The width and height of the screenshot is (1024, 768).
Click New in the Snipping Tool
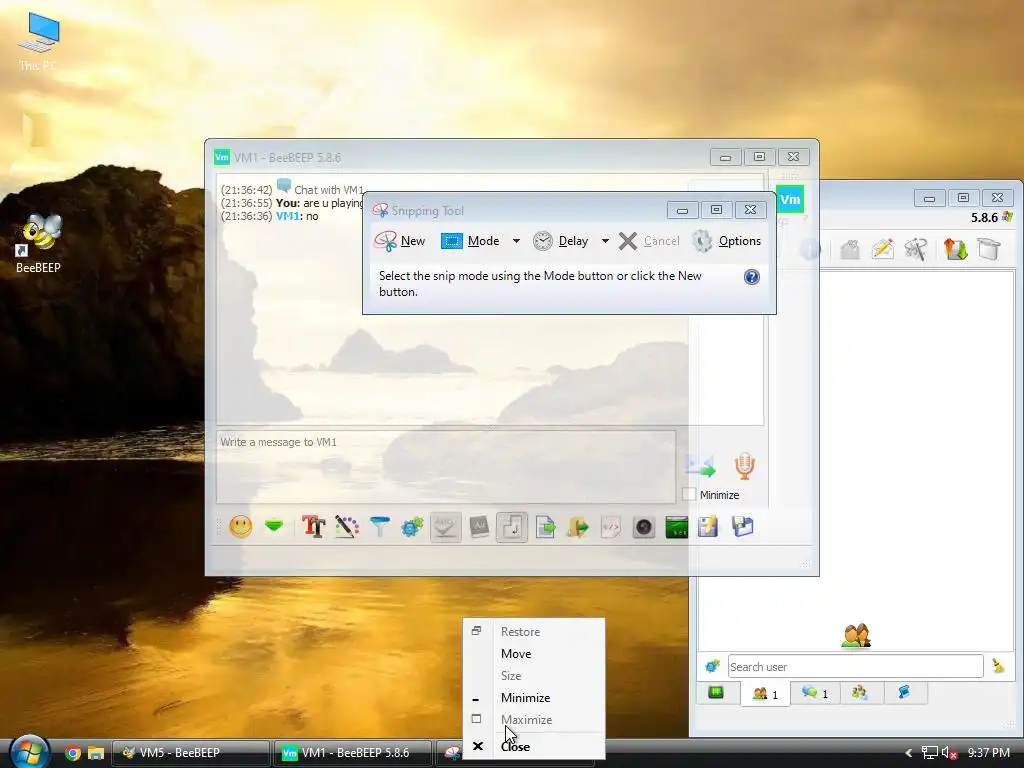400,241
